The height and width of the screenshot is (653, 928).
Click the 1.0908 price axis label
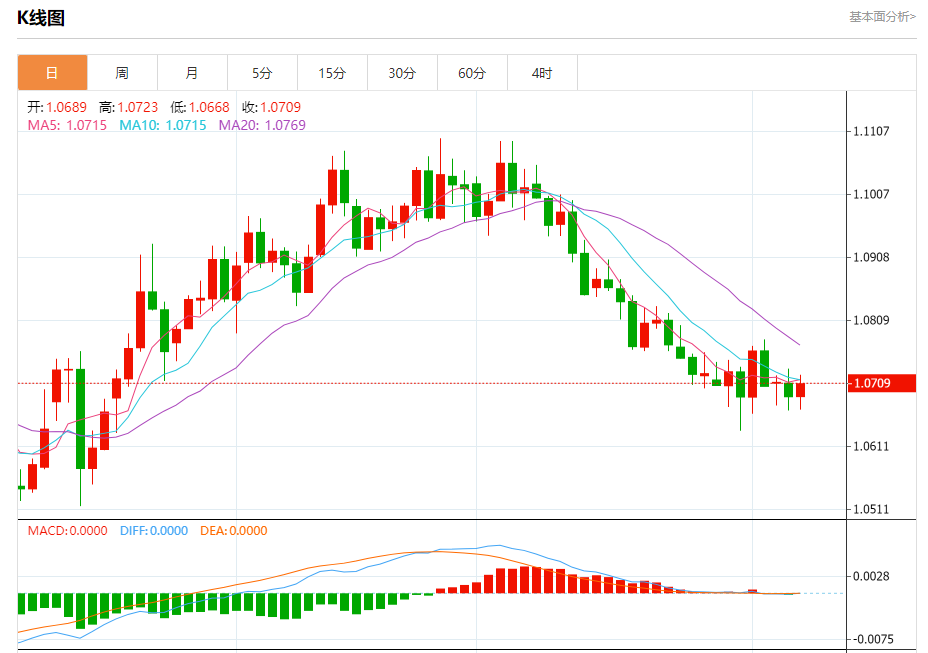pyautogui.click(x=871, y=257)
